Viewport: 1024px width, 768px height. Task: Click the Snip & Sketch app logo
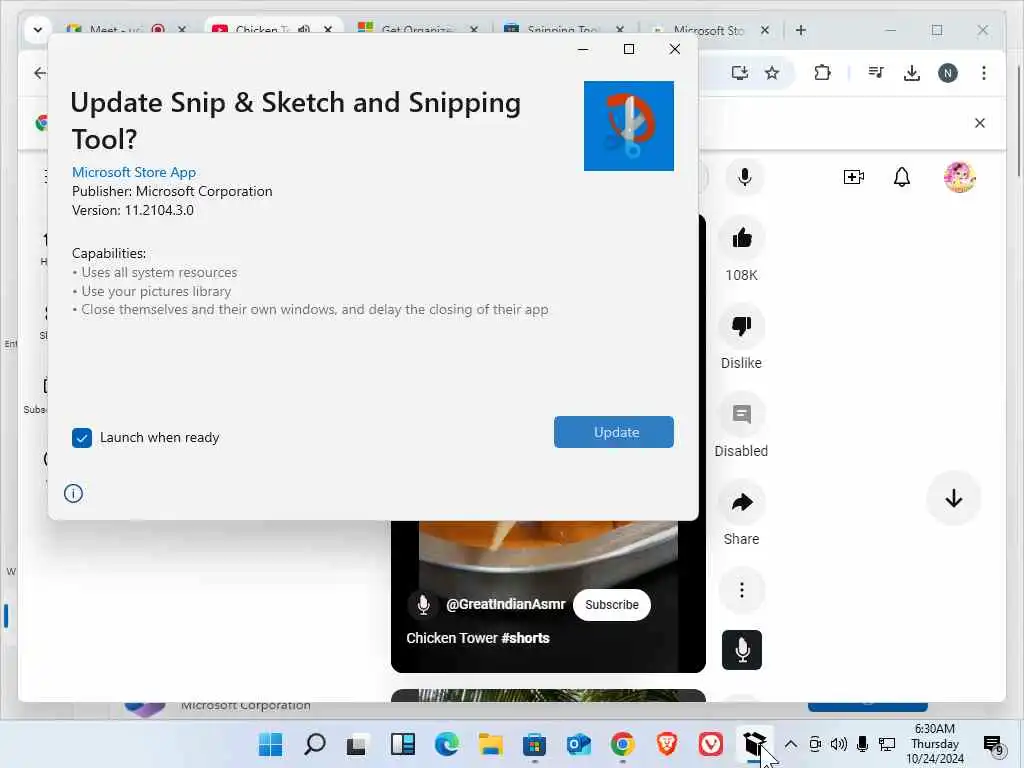(x=628, y=125)
